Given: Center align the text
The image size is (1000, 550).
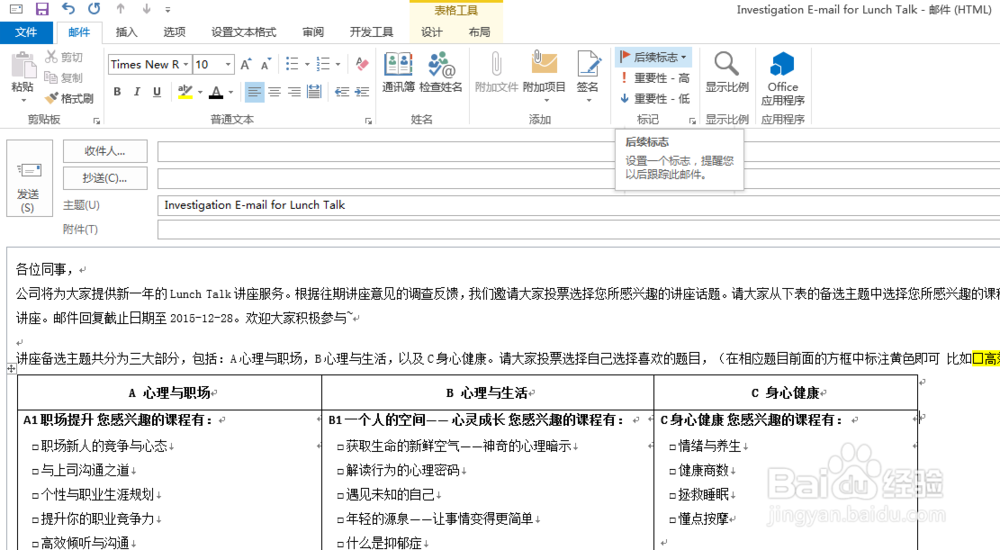Looking at the screenshot, I should [274, 92].
